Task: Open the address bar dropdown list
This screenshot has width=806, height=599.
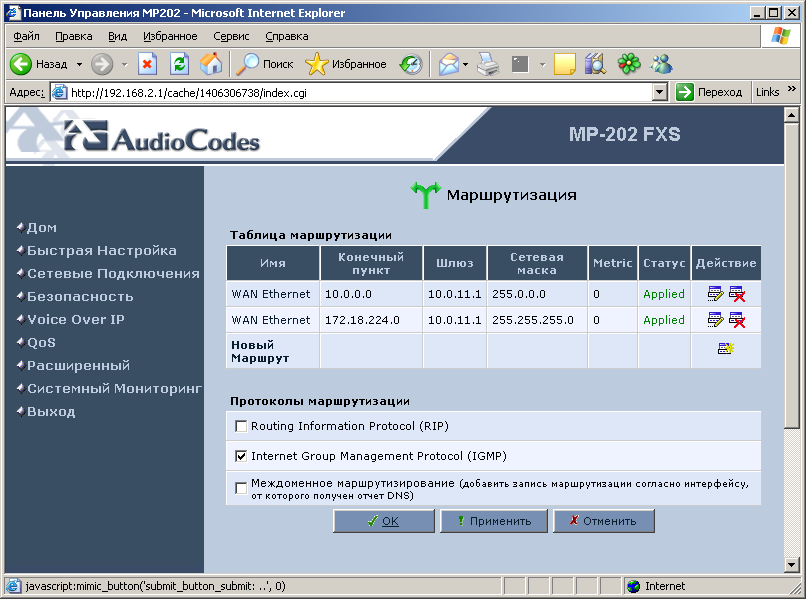Action: 660,93
